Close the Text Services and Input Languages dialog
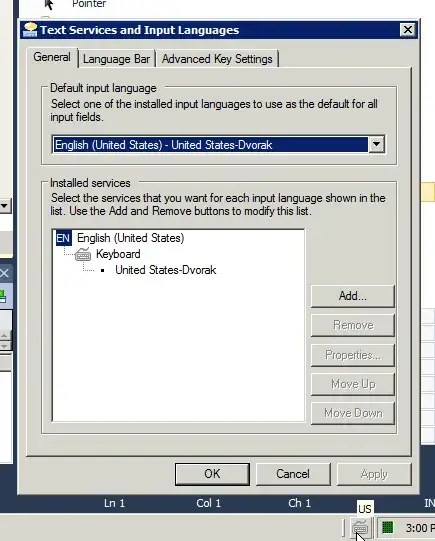Viewport: 435px width, 541px height. click(408, 30)
